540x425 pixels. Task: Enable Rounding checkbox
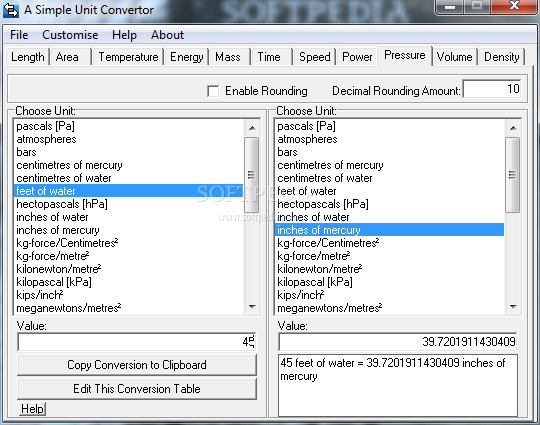[213, 91]
